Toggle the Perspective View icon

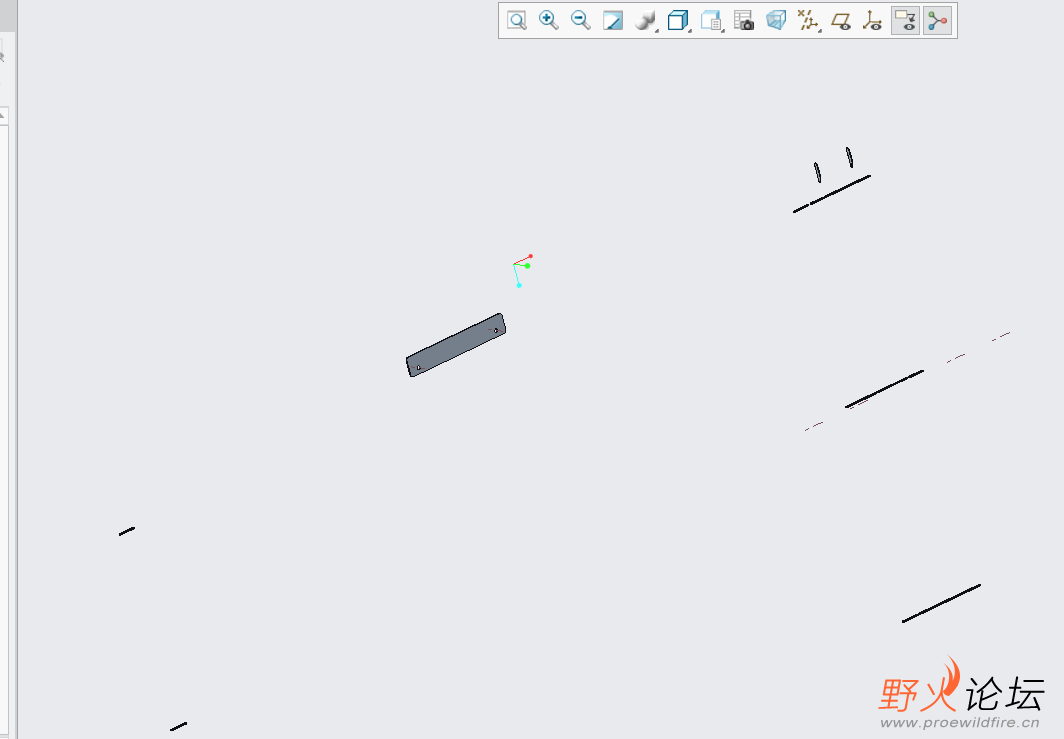776,20
